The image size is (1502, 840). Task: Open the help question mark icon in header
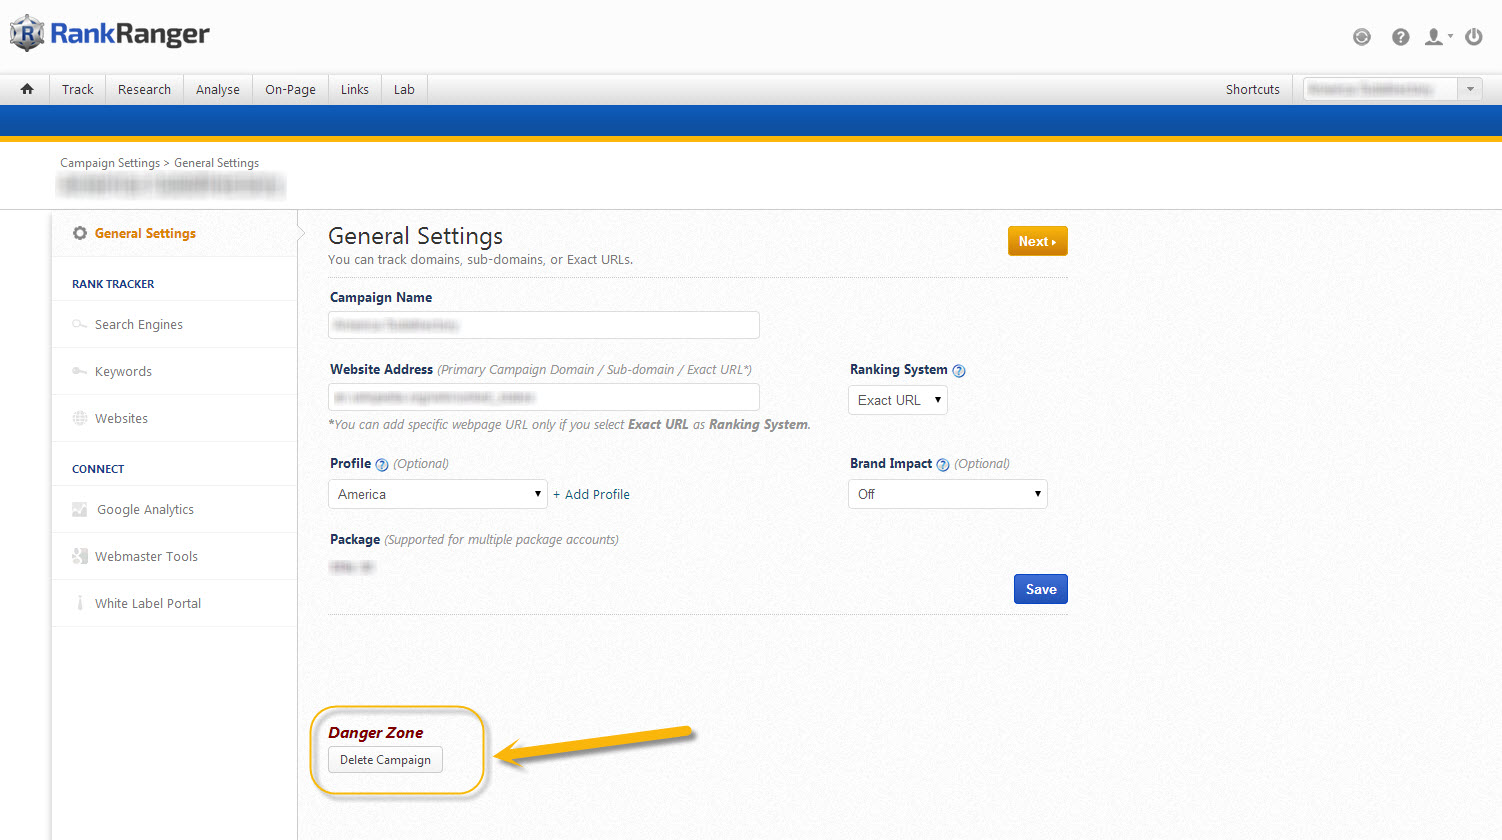pyautogui.click(x=1400, y=37)
